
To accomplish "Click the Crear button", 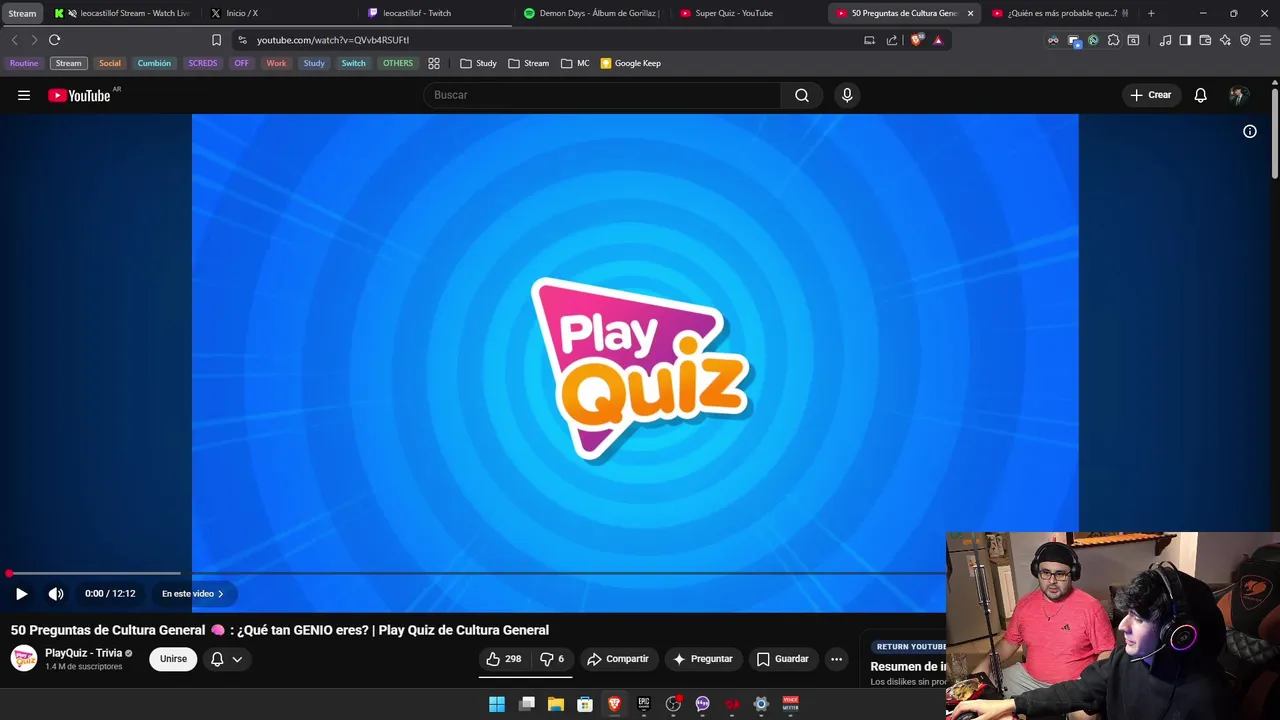I will 1150,95.
